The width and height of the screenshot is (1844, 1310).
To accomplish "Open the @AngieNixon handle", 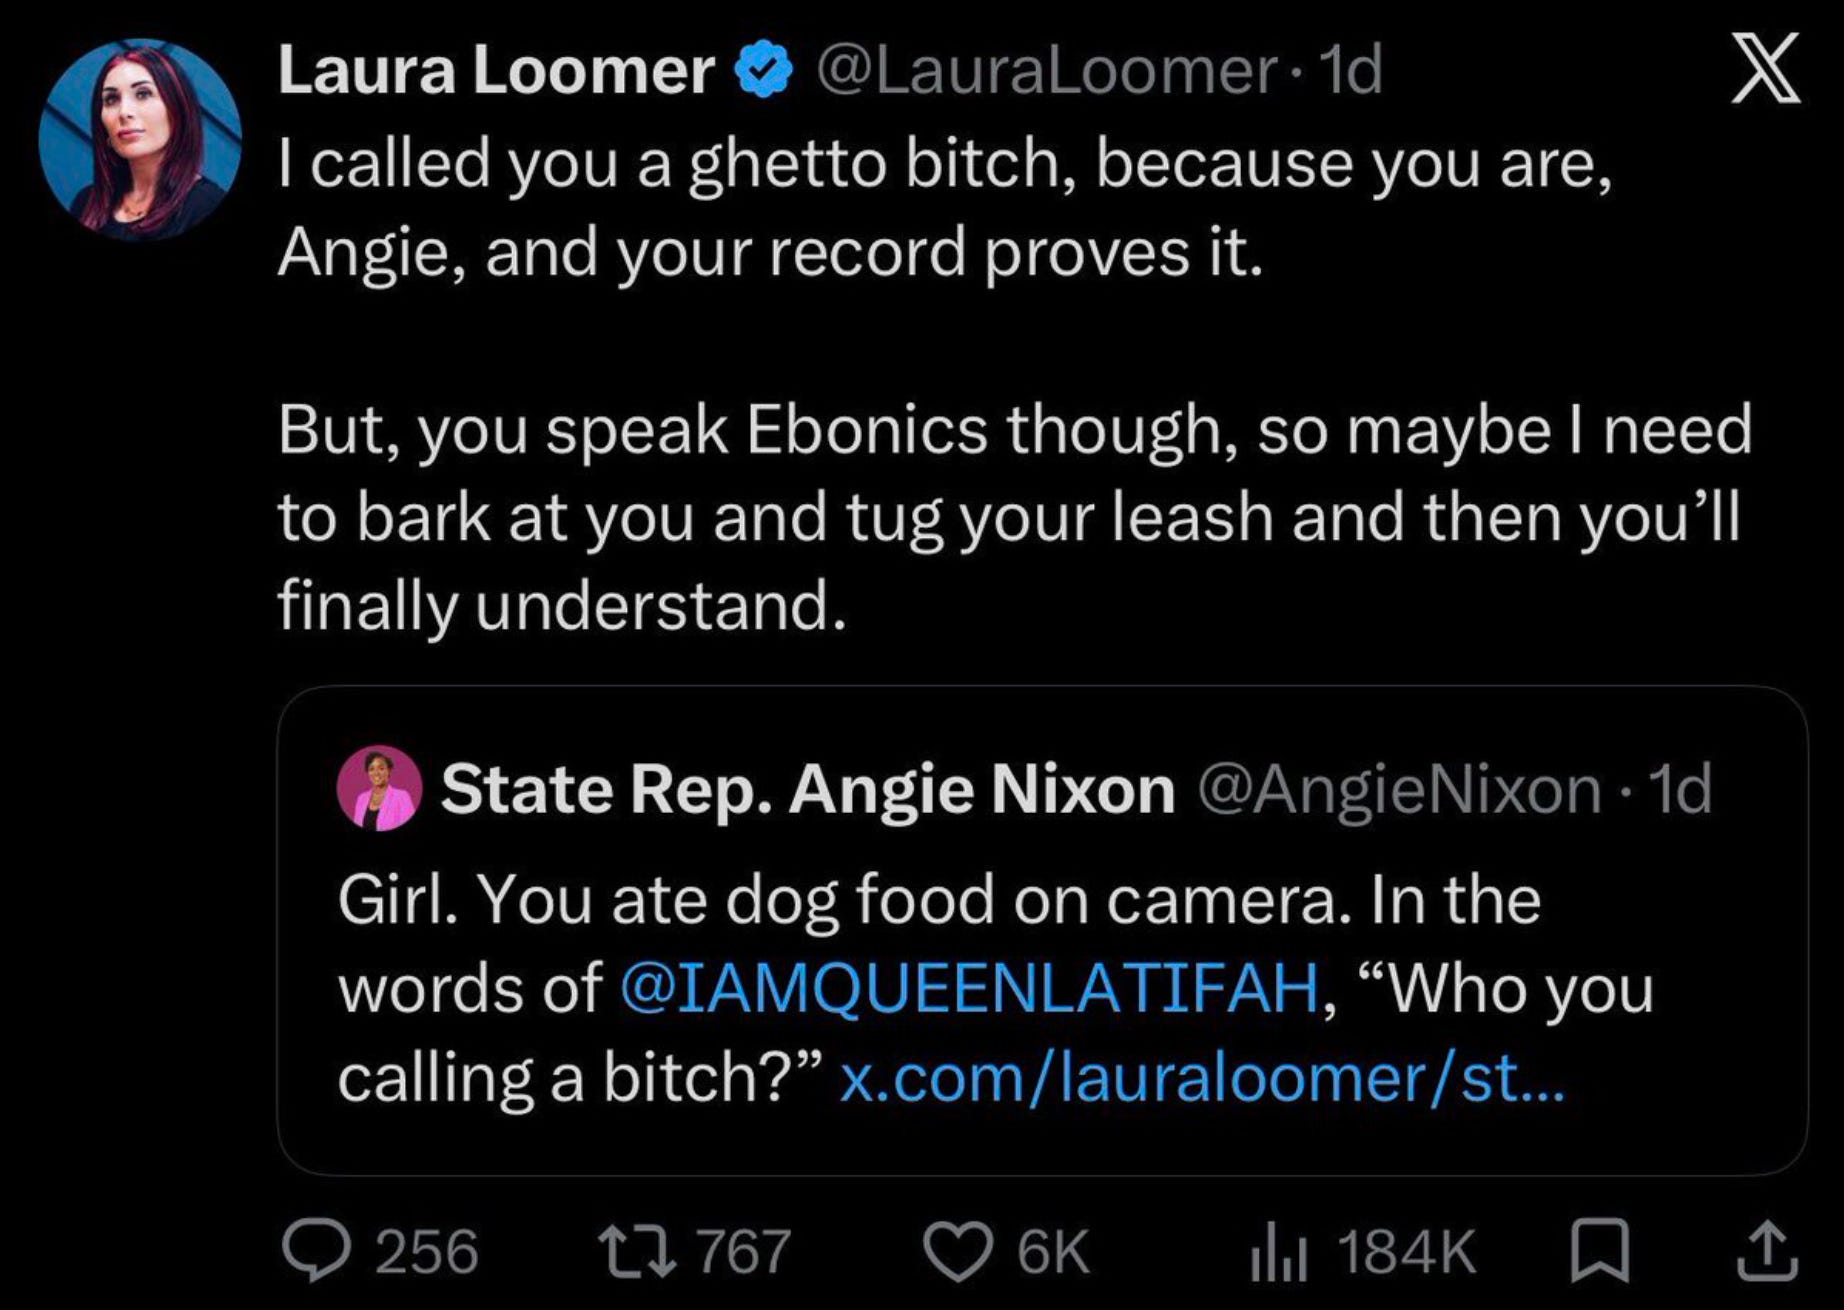I will (1399, 790).
